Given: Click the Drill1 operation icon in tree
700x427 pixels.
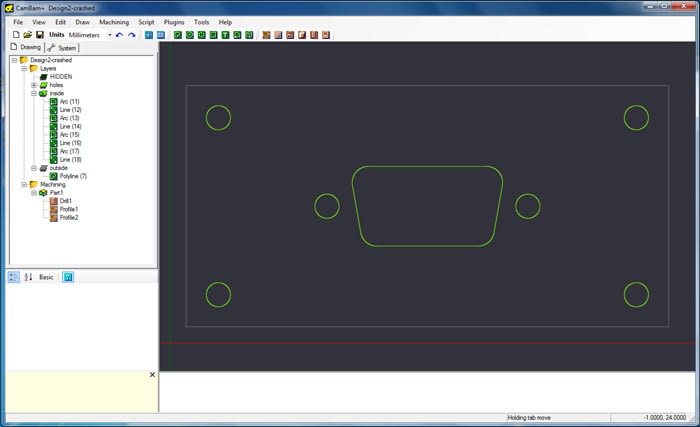Looking at the screenshot, I should pos(54,201).
